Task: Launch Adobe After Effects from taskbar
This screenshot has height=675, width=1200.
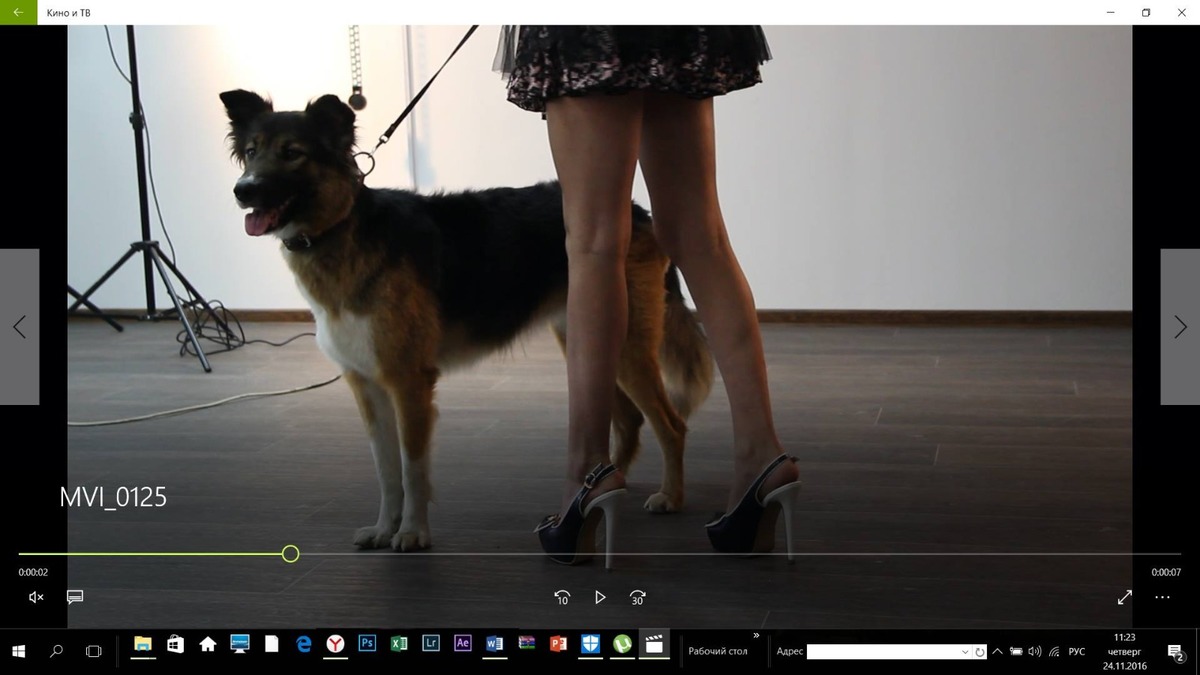Action: (x=462, y=644)
